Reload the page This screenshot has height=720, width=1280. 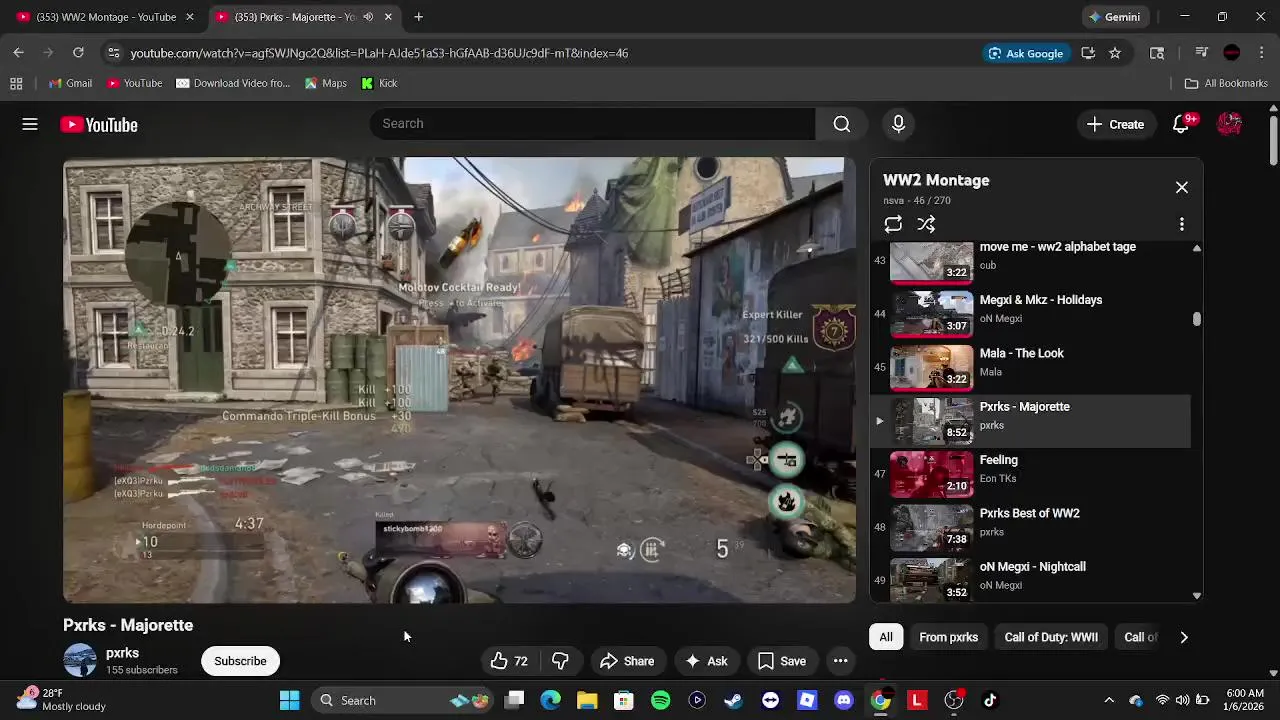78,53
